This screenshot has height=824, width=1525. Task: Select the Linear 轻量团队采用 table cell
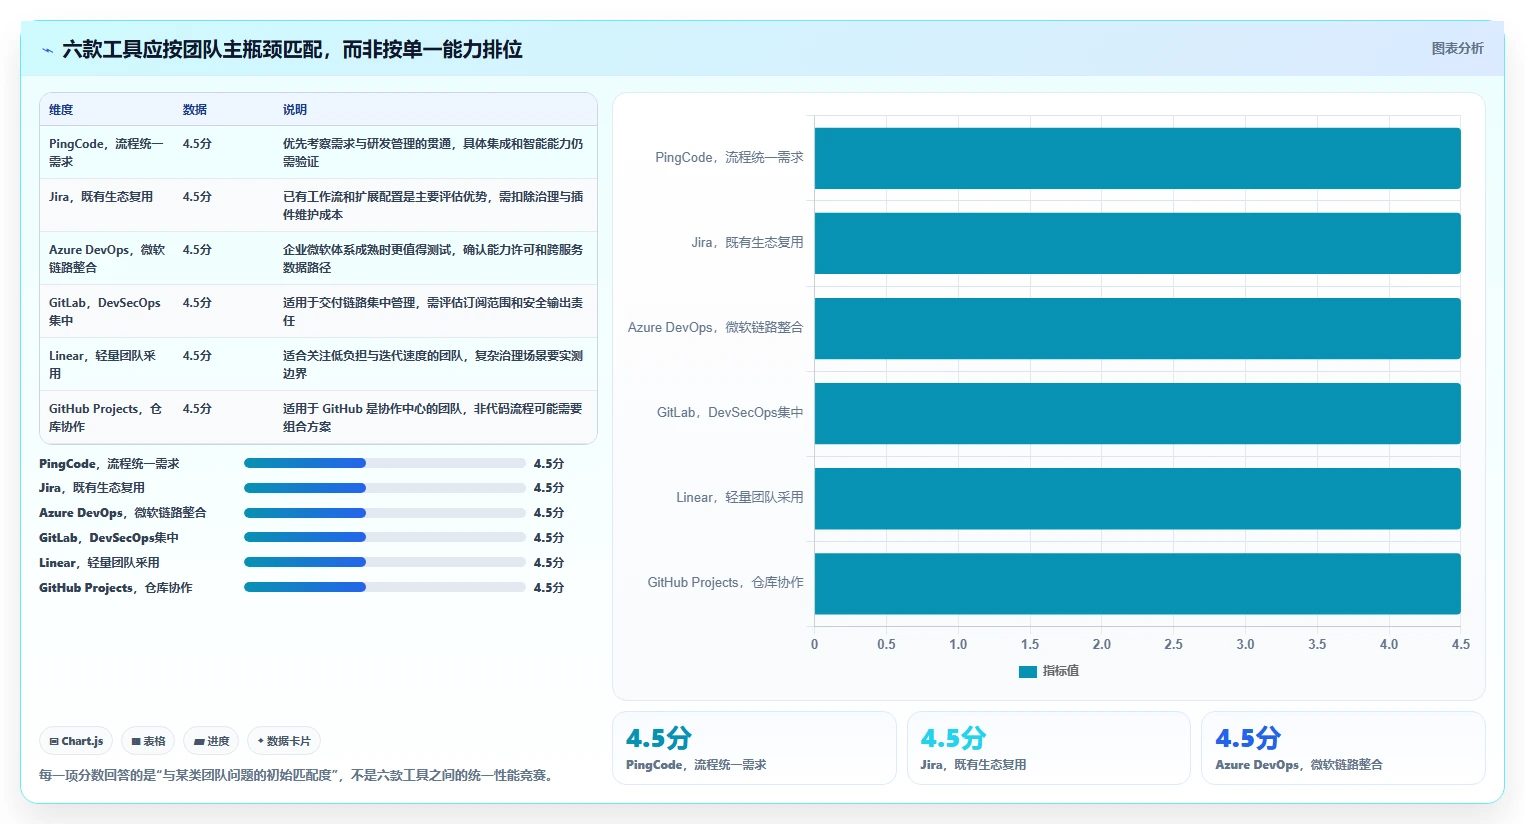[x=107, y=364]
